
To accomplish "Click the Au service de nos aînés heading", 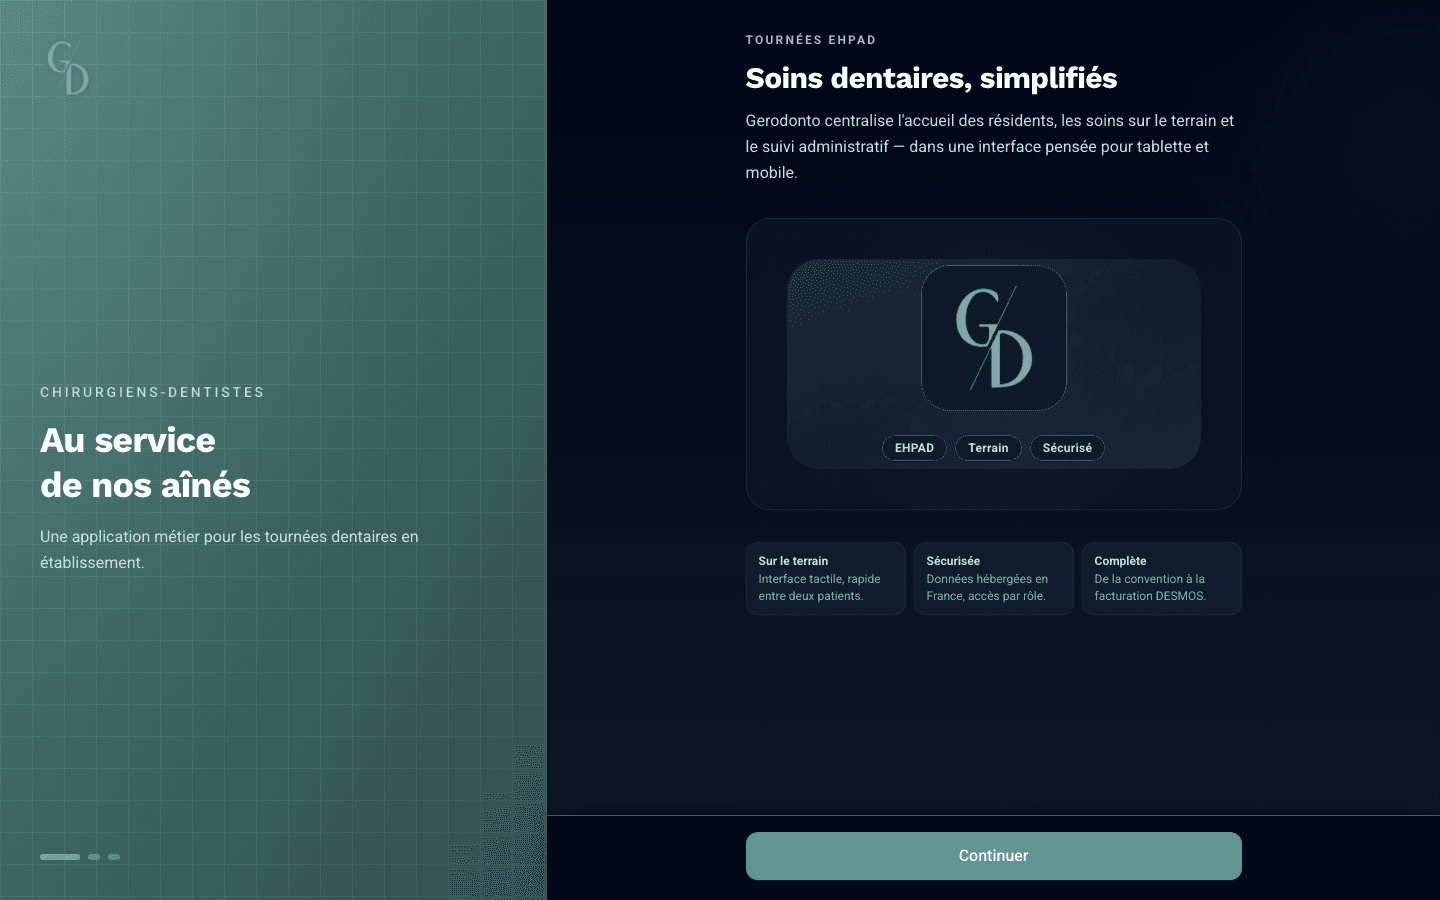I will (145, 463).
